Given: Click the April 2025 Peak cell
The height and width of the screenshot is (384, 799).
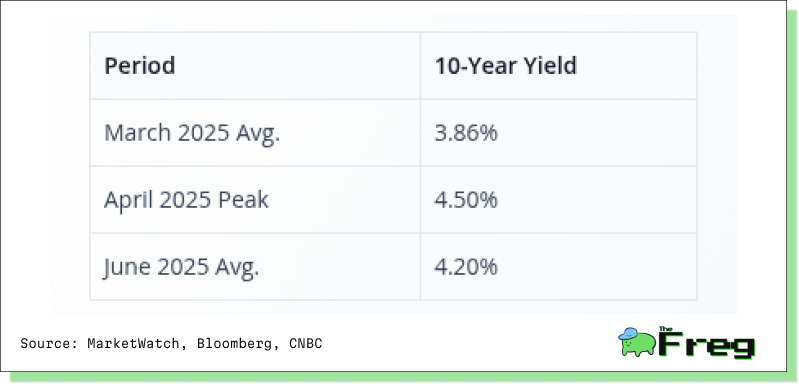Looking at the screenshot, I should tap(255, 200).
